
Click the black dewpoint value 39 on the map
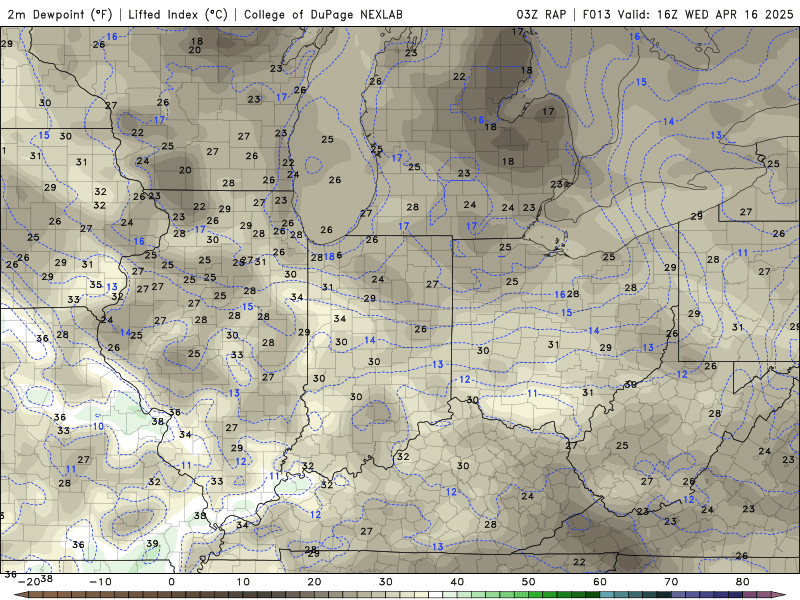(x=152, y=543)
